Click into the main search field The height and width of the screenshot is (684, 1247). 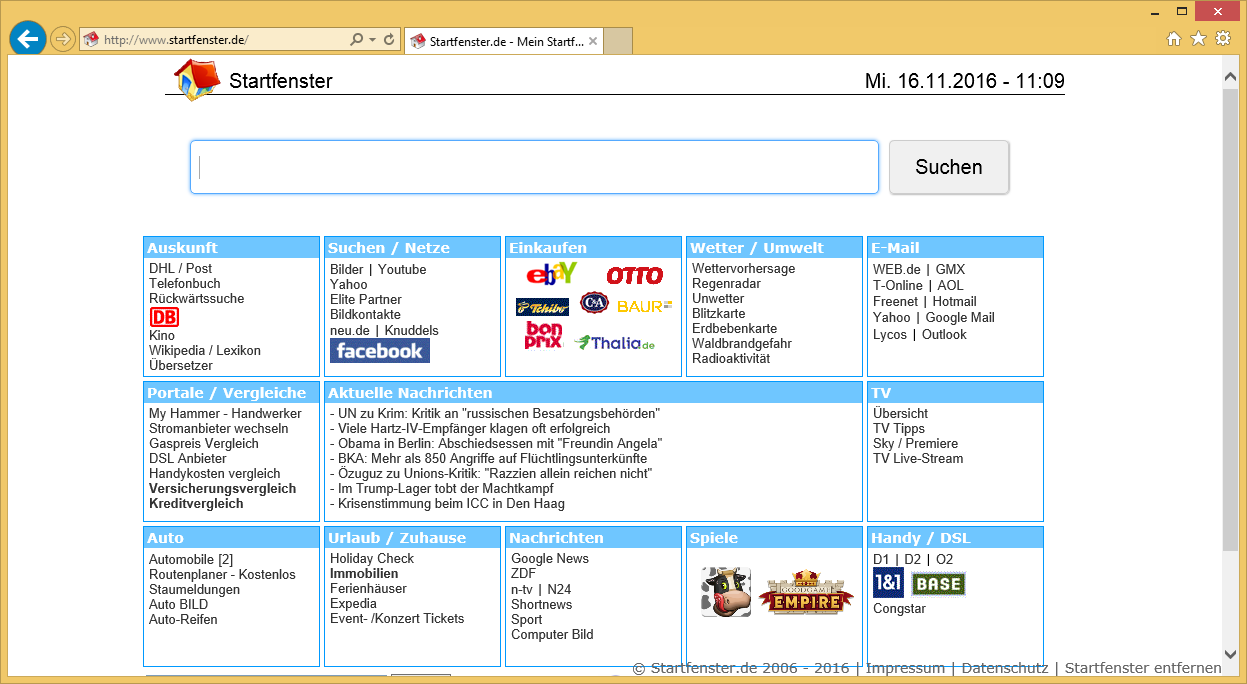pyautogui.click(x=534, y=167)
